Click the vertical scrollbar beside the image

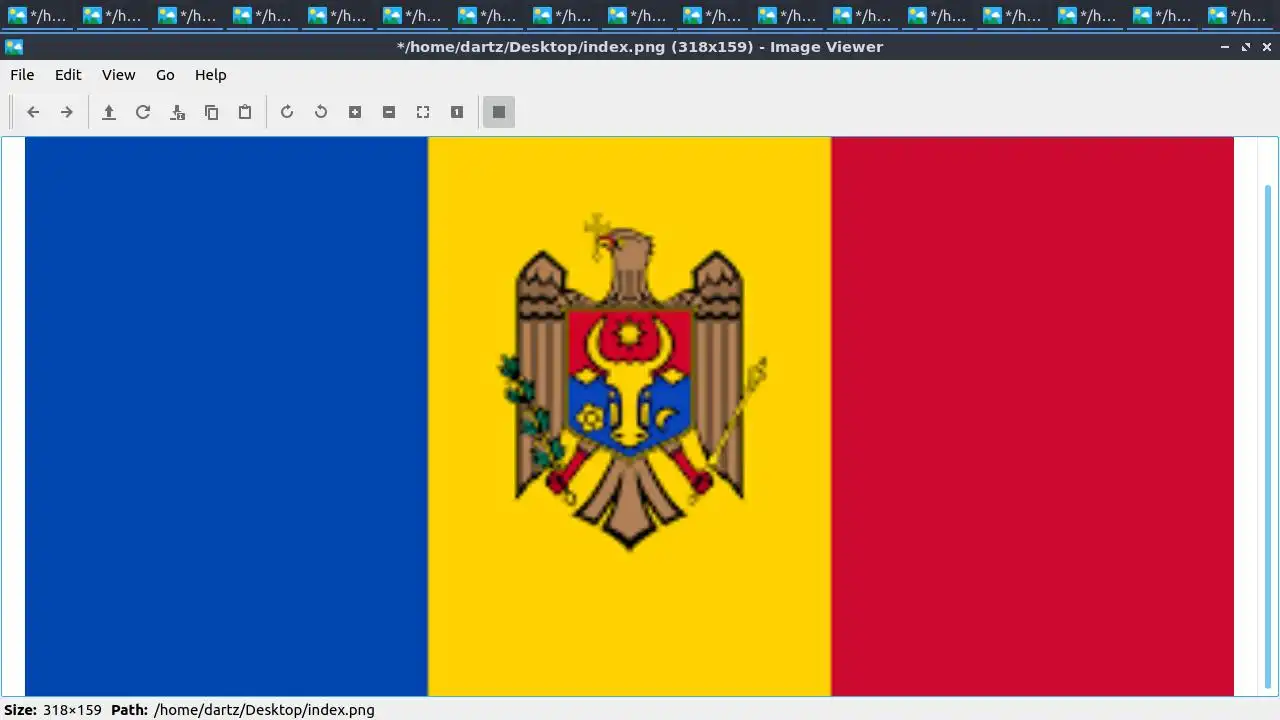(1269, 437)
